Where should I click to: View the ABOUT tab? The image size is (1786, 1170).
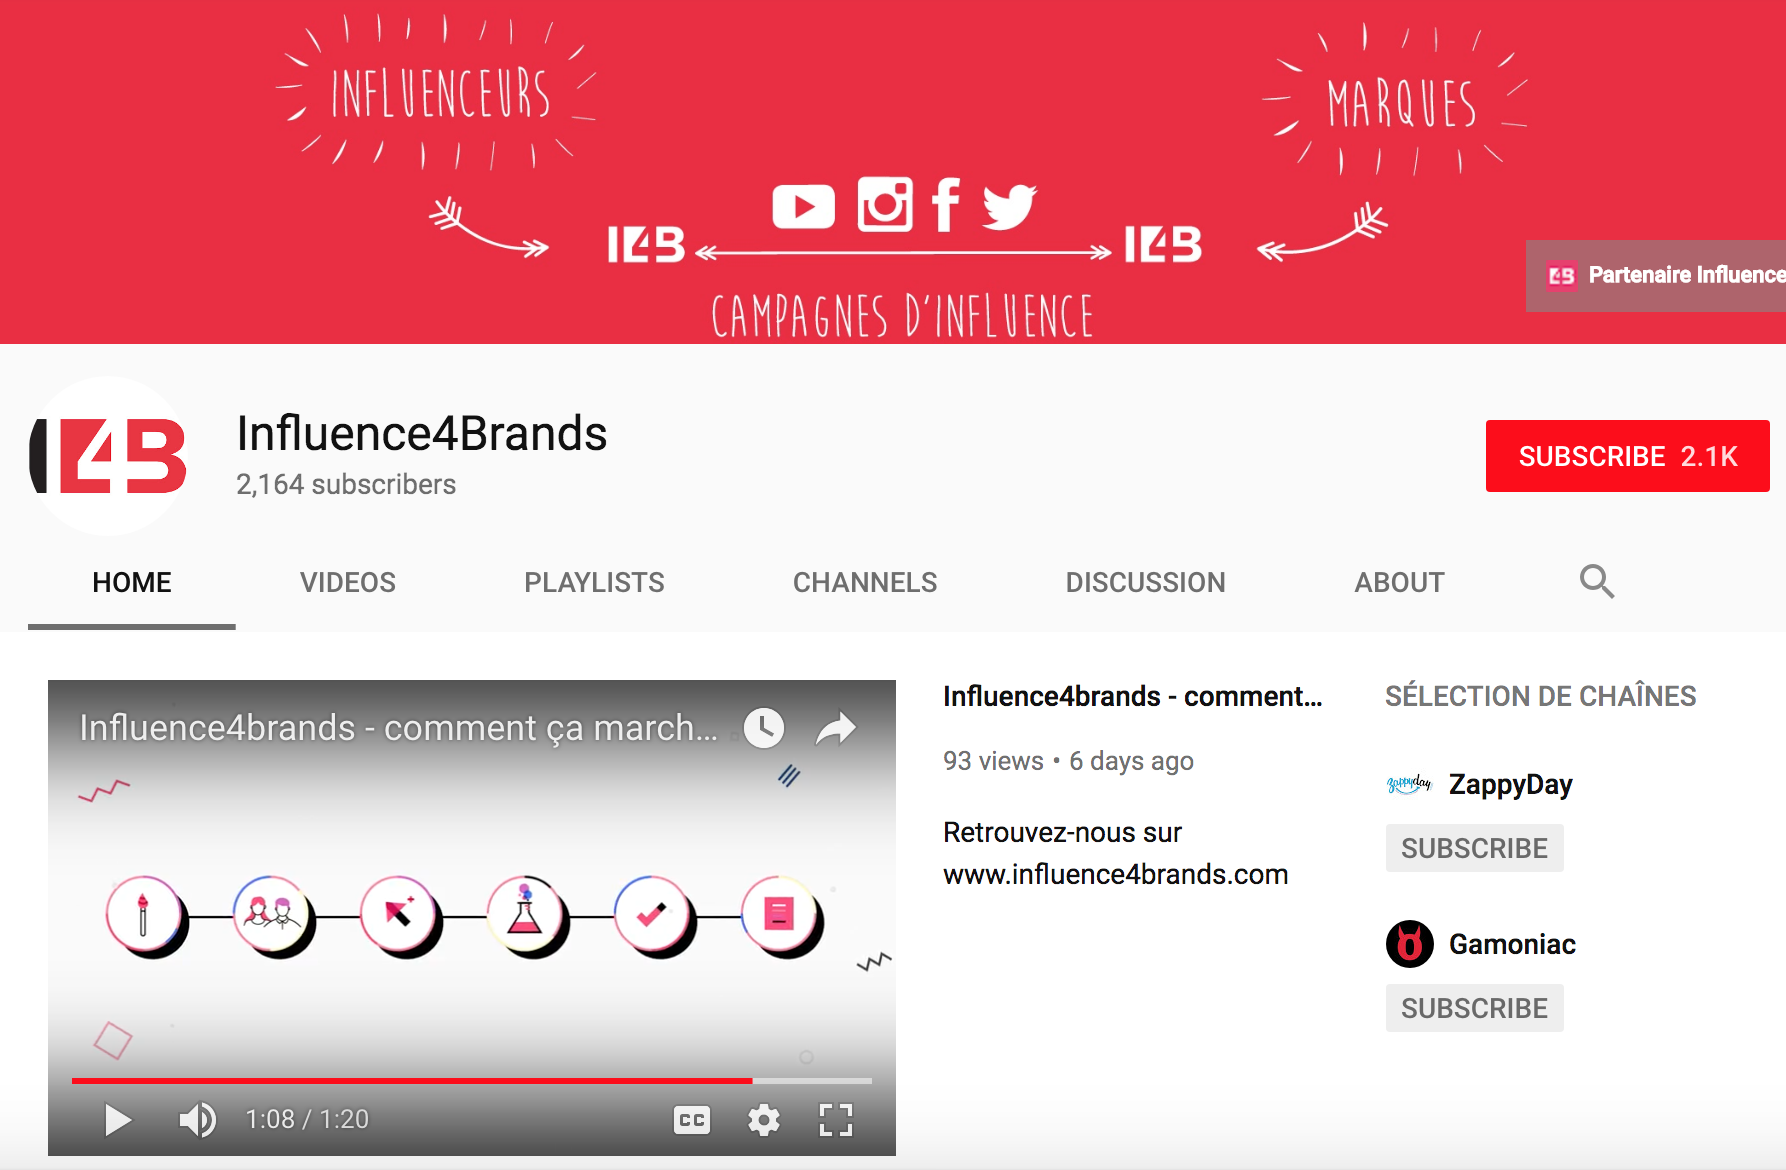pos(1399,582)
